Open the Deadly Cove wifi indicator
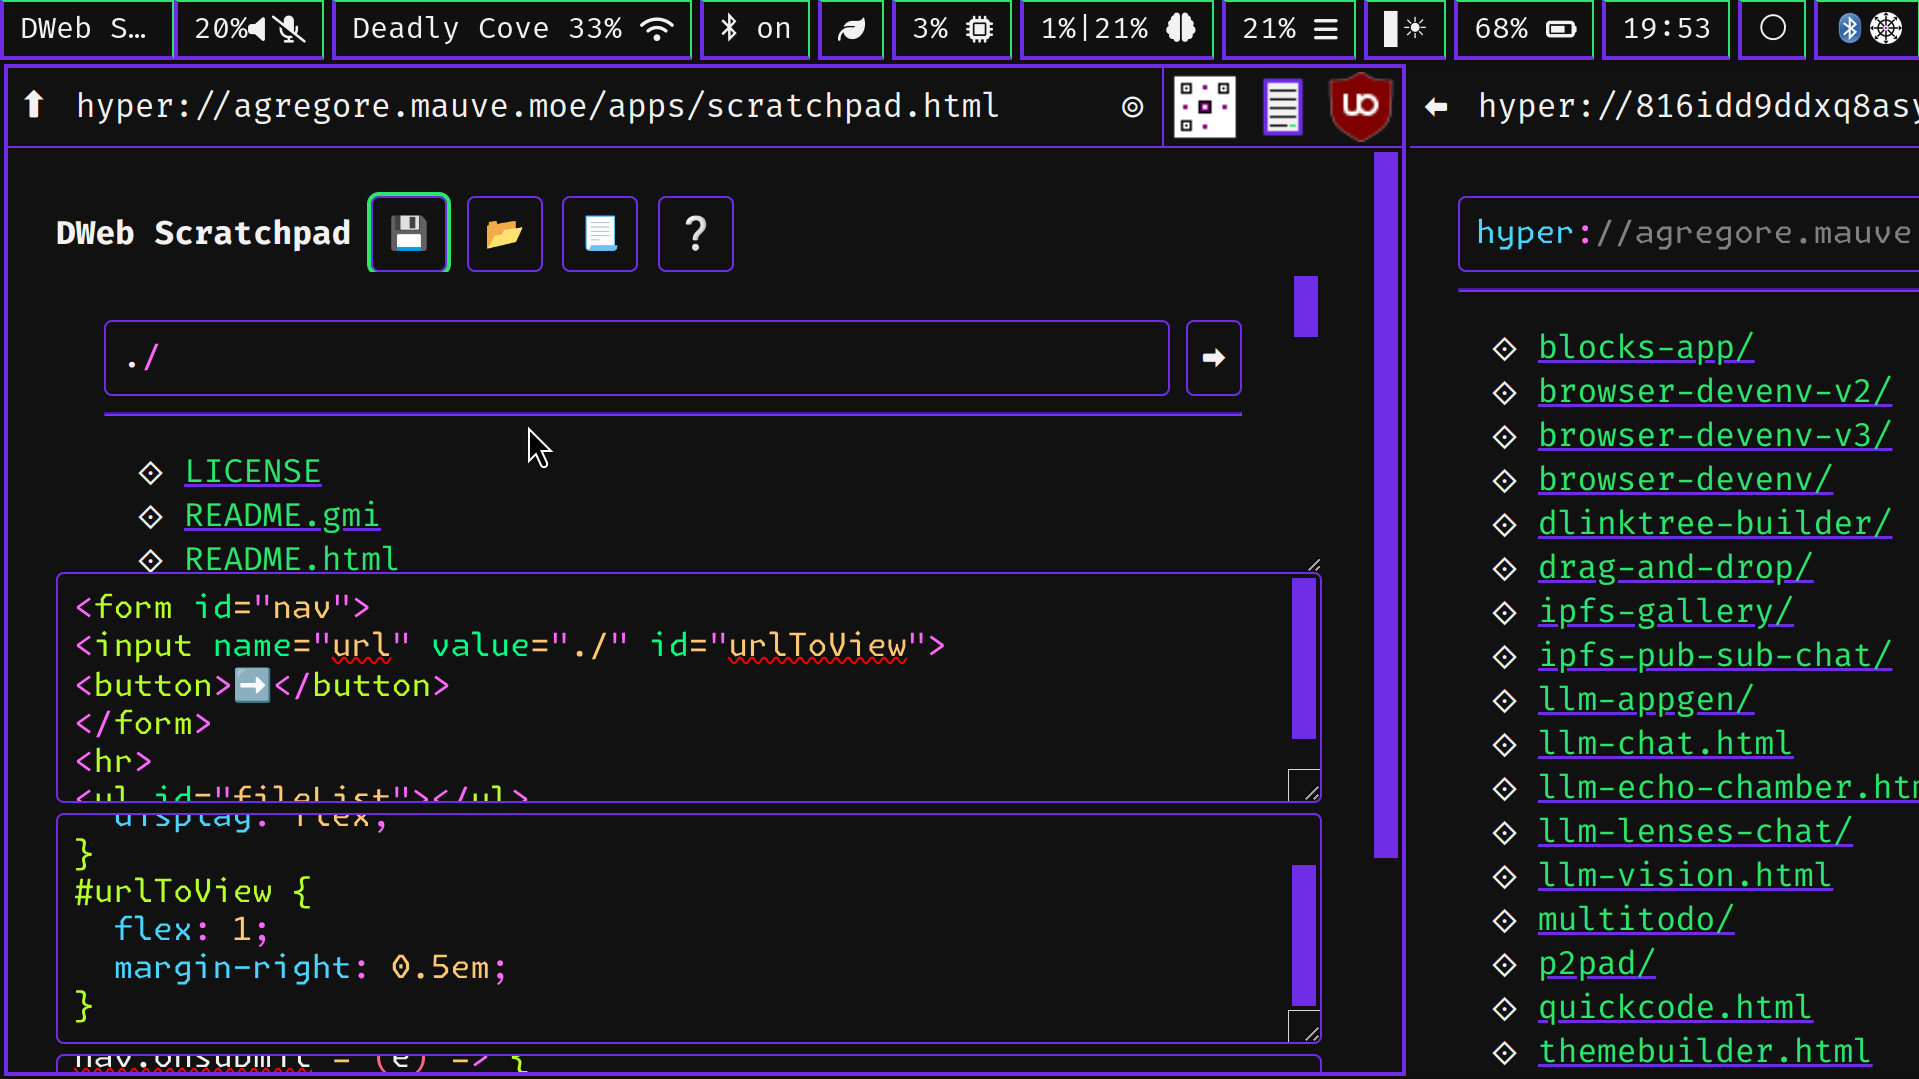Image resolution: width=1919 pixels, height=1079 pixels. 512,29
